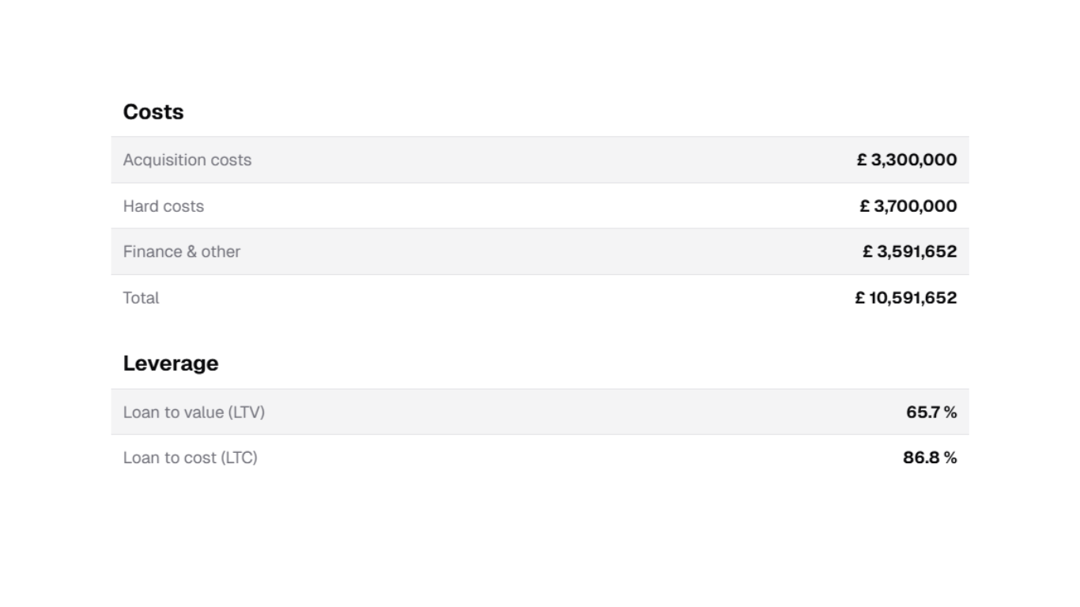Select the Finance & other label
Image resolution: width=1080 pixels, height=607 pixels.
tap(182, 251)
